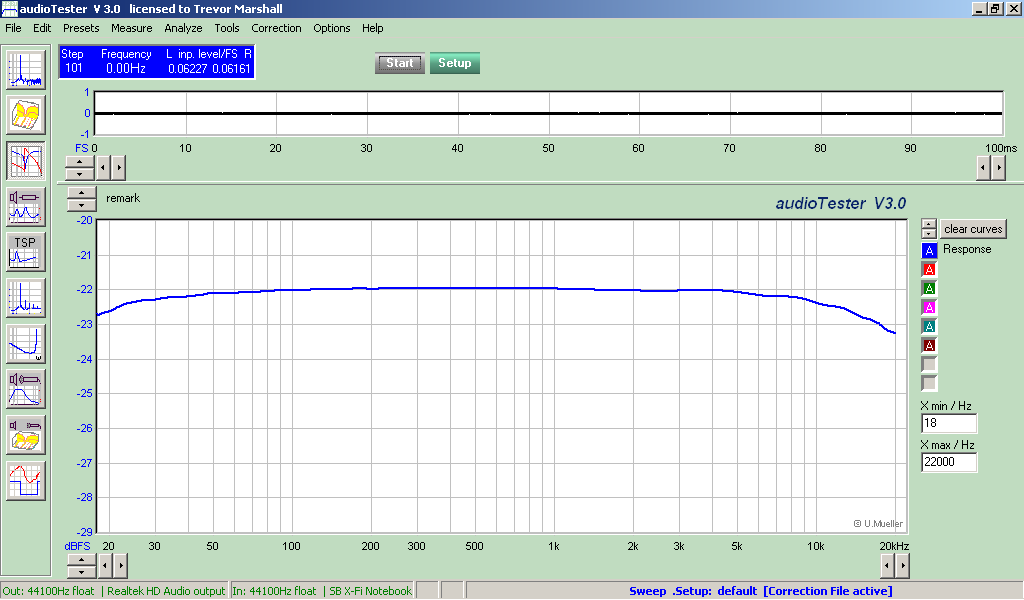Click the up/down stepper beside clear curves
The image size is (1024, 600).
[929, 229]
